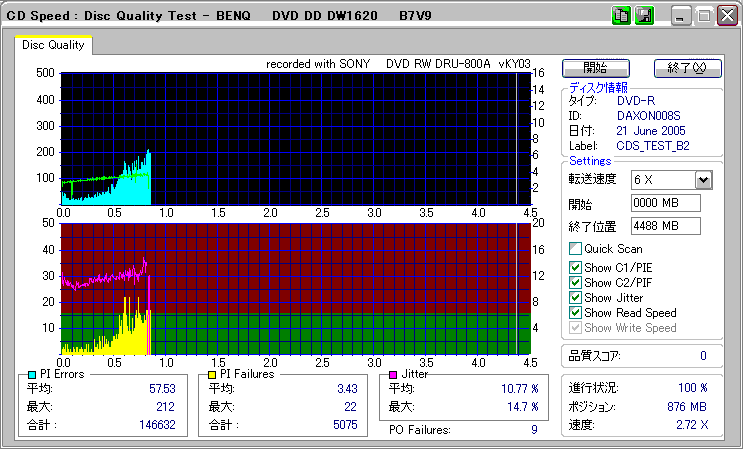743x449 pixels.
Task: Click the cyan PI Errors color swatch
Action: 32,375
